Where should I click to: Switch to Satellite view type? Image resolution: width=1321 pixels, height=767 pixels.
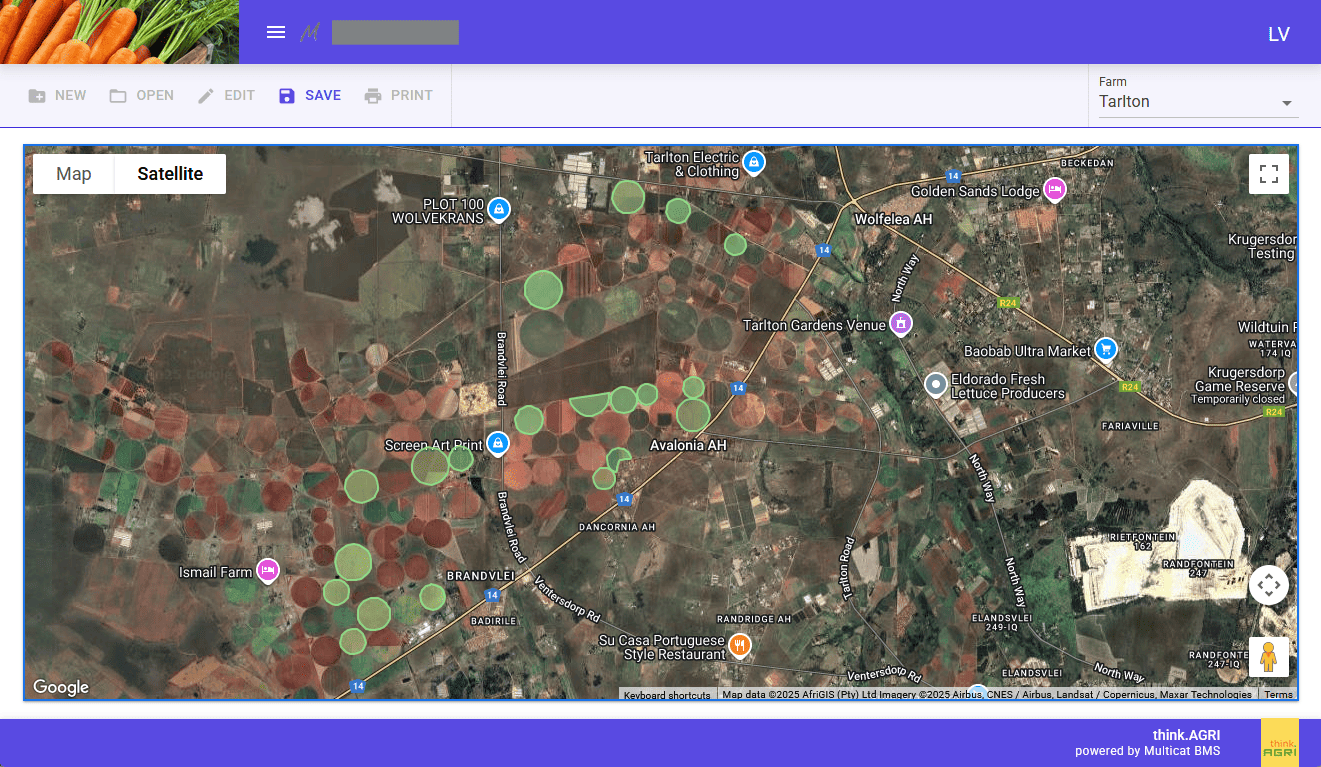[x=170, y=174]
